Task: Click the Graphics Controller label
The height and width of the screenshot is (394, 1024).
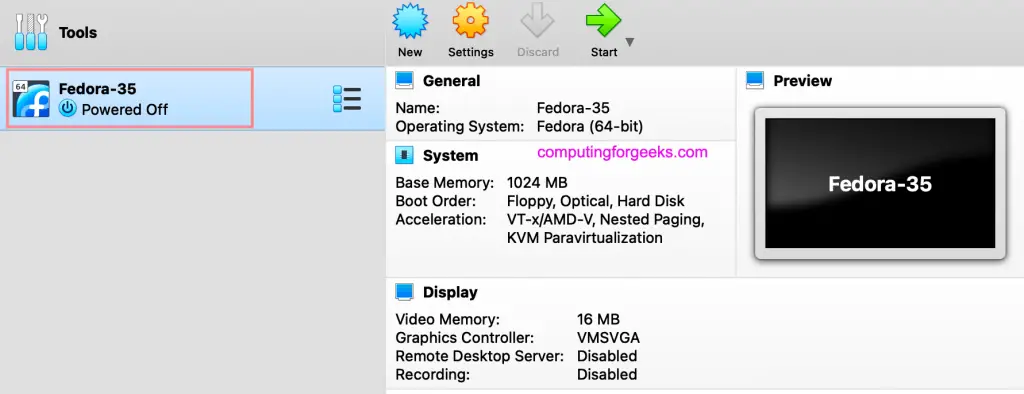Action: click(x=464, y=338)
